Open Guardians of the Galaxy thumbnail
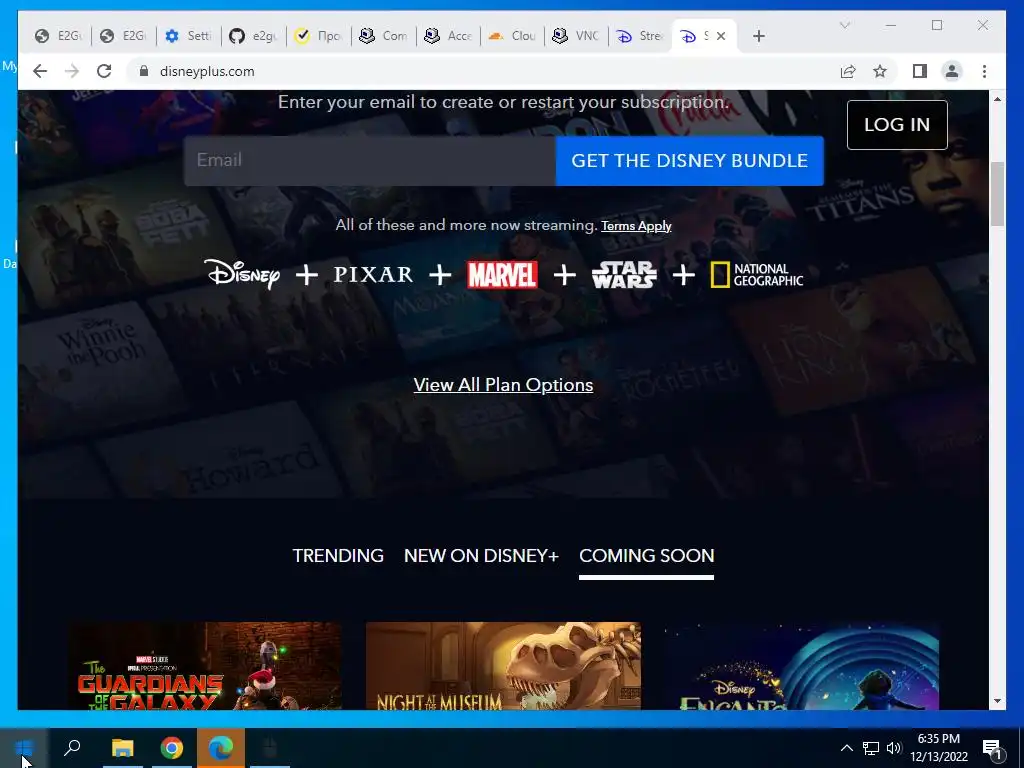Image resolution: width=1024 pixels, height=768 pixels. (205, 665)
